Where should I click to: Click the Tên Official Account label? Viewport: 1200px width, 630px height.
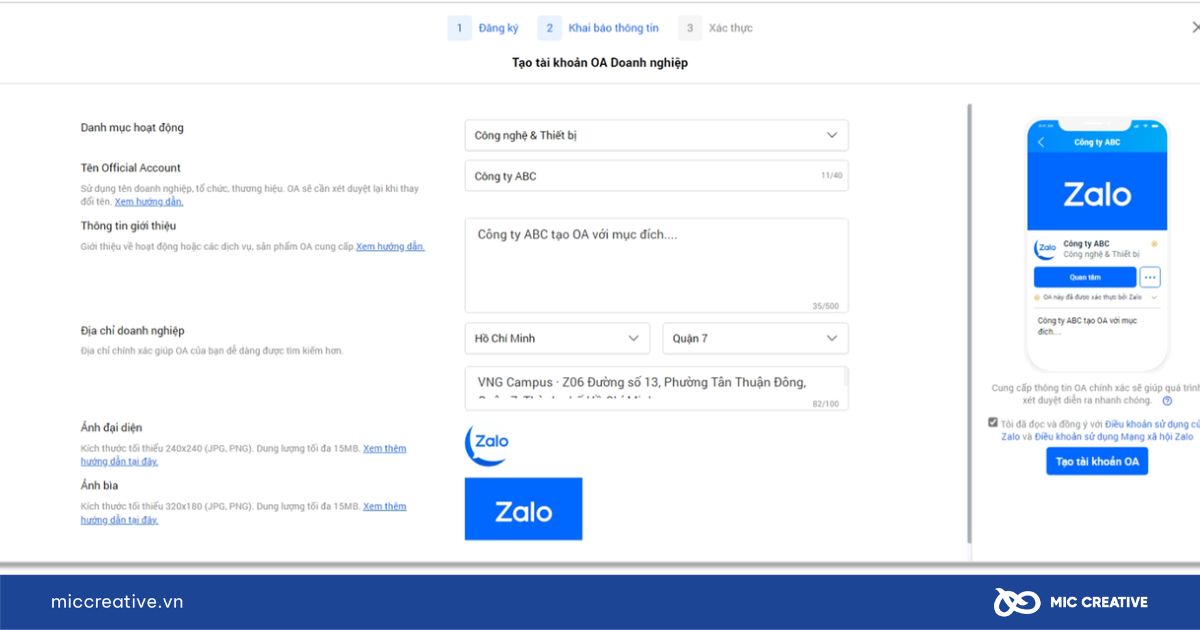coord(131,168)
